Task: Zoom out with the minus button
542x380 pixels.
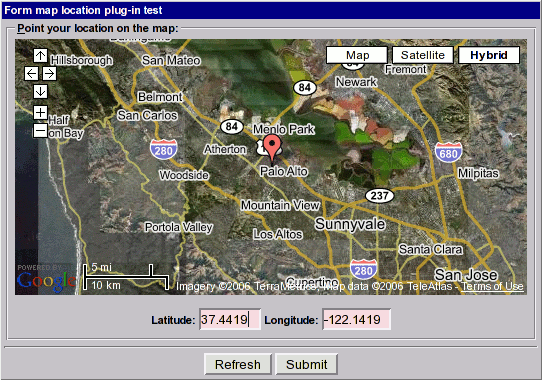Action: [40, 131]
